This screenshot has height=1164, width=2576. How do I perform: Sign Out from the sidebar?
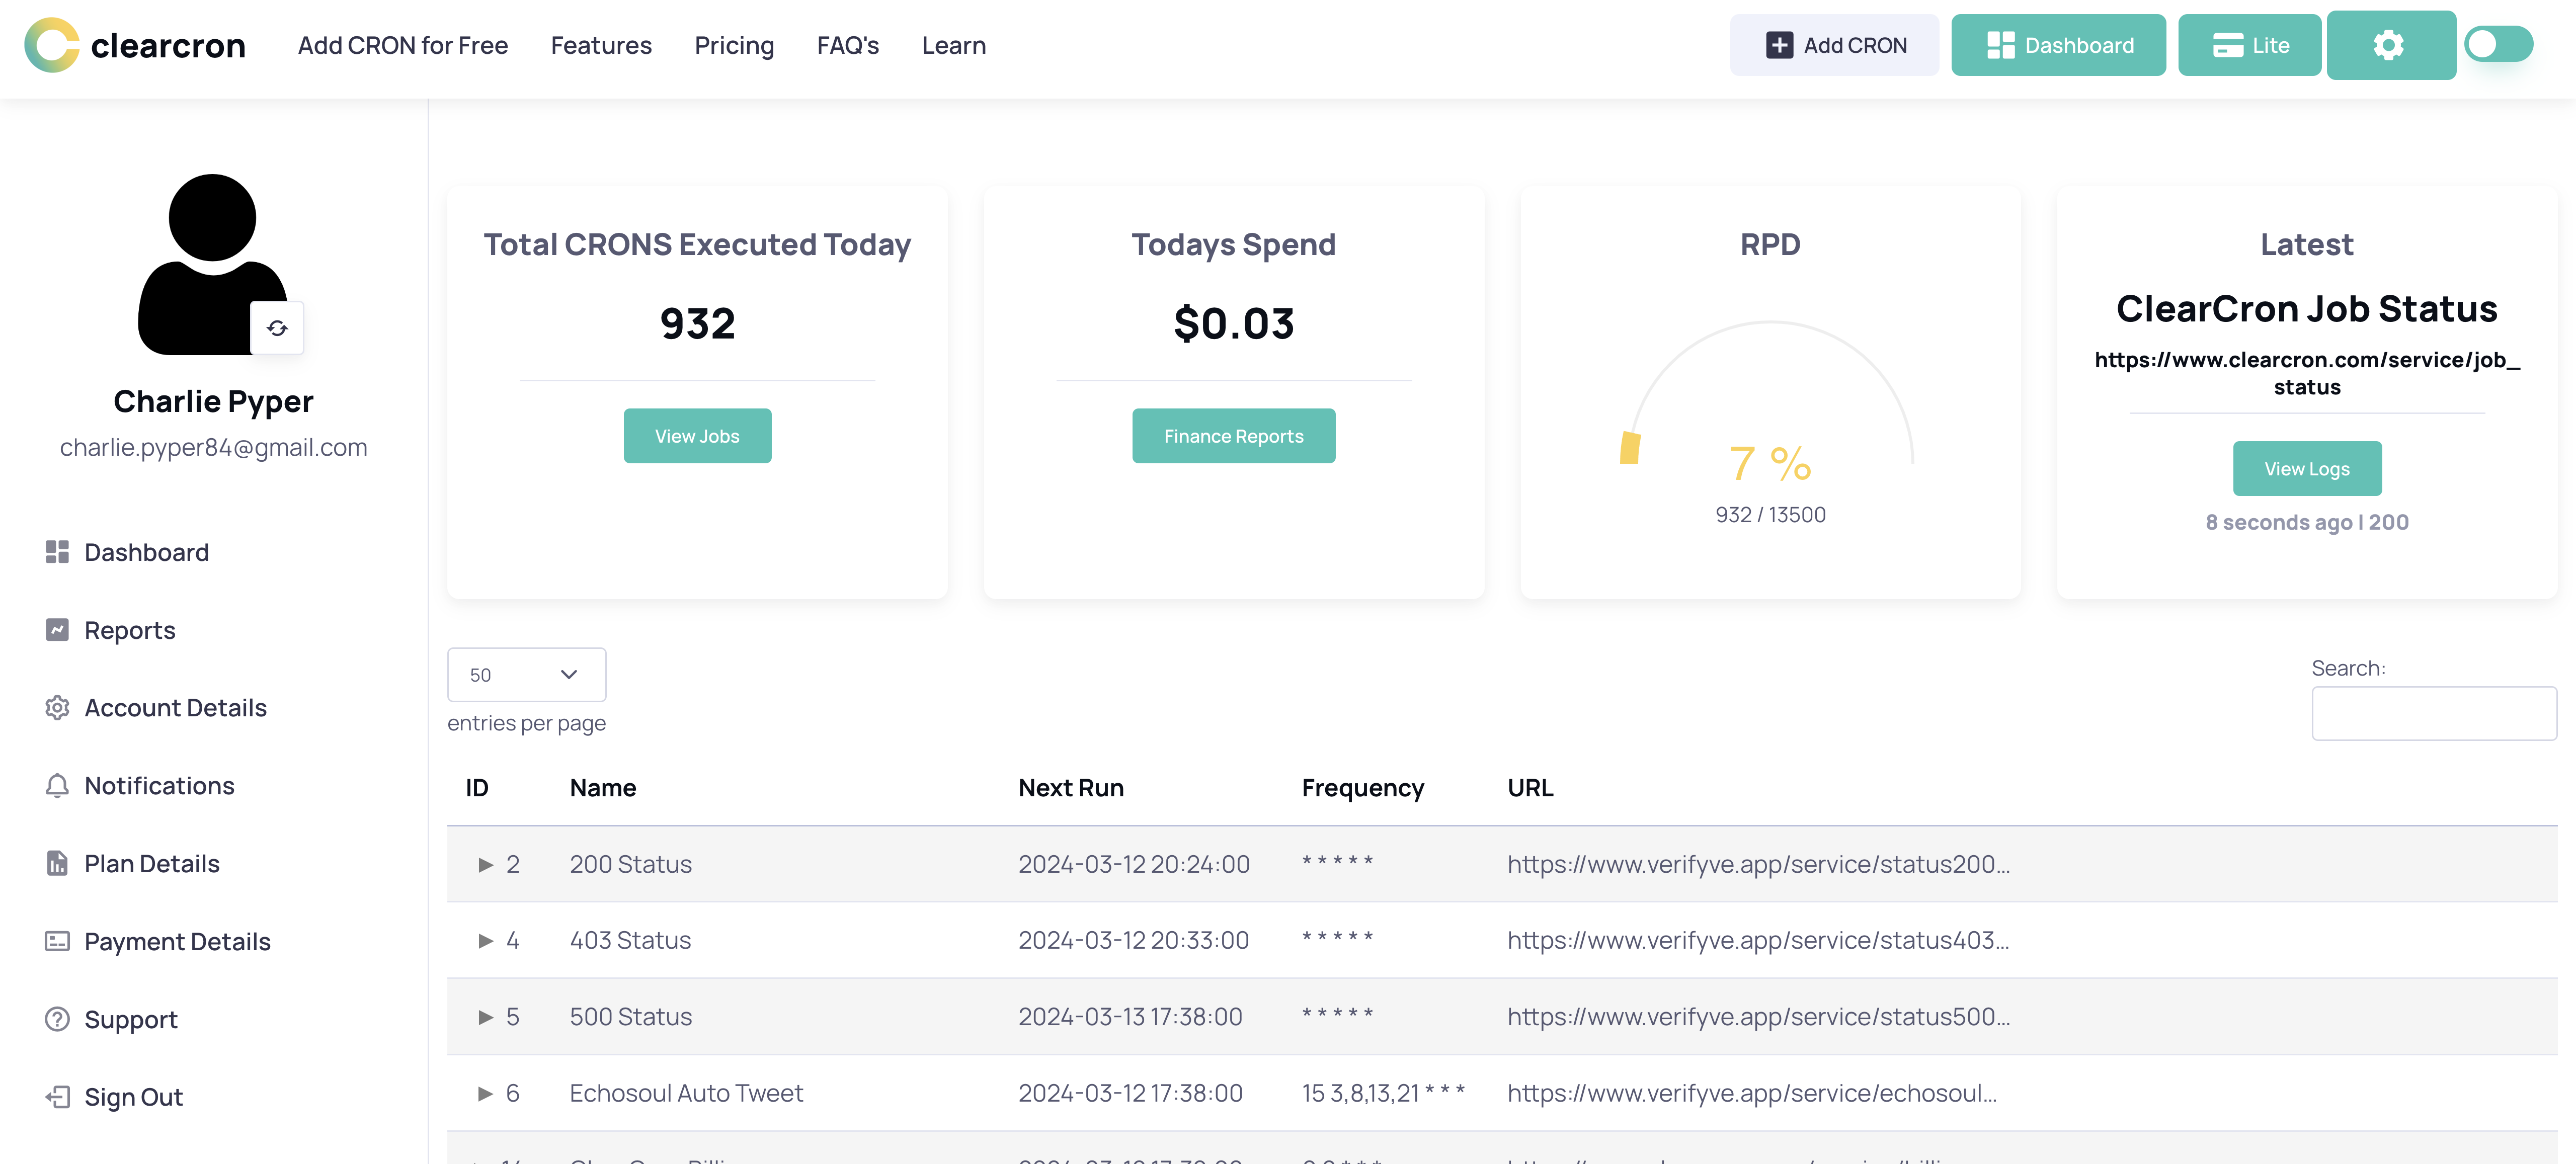click(x=133, y=1097)
